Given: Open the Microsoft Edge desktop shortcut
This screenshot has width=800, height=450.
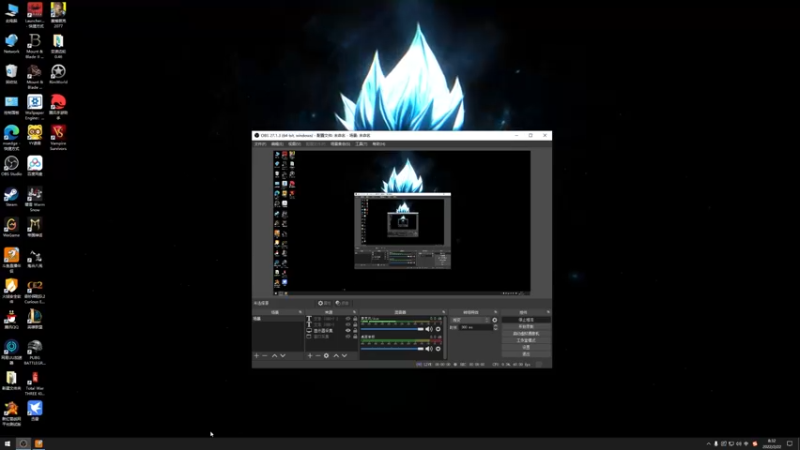Looking at the screenshot, I should click(11, 138).
